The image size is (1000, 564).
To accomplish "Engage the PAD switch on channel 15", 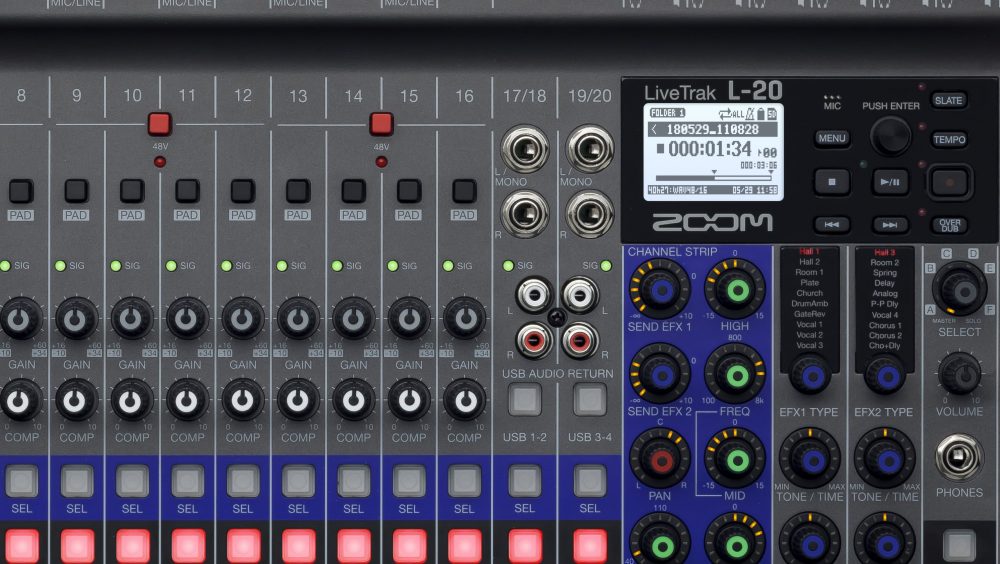I will (x=409, y=191).
